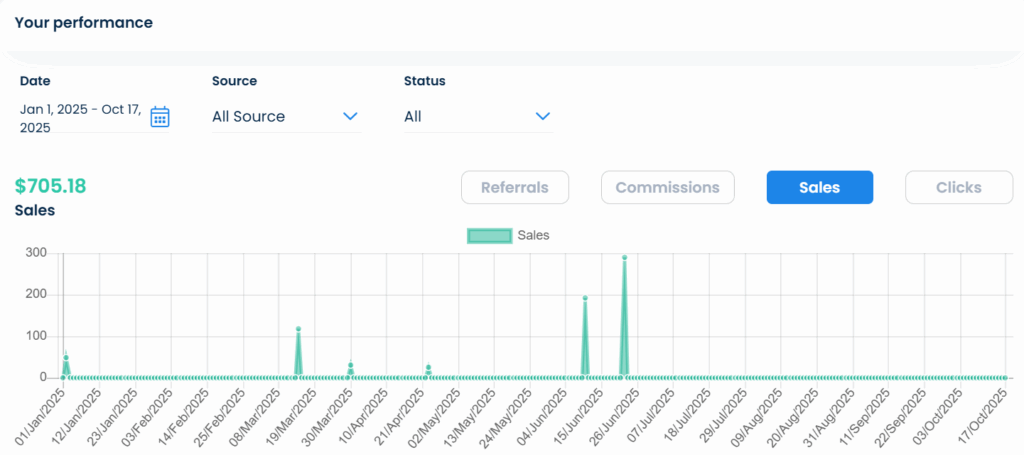Click the small peak near 01/Jan/2025
1024x455 pixels.
[66, 357]
